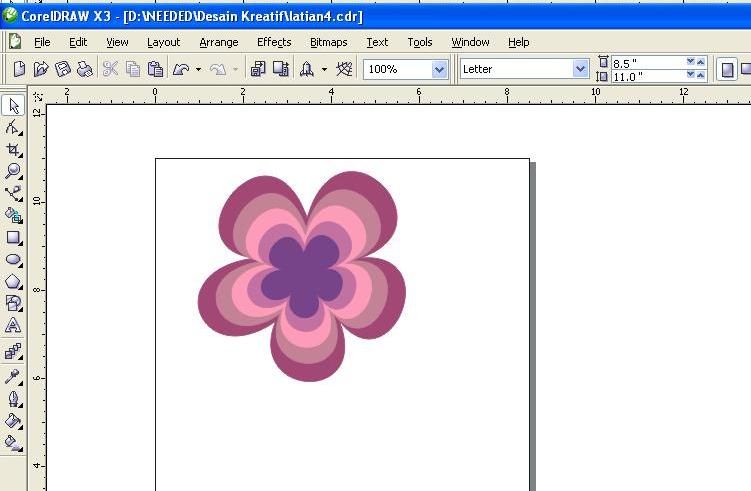Click the Save icon
Viewport: 751px width, 491px height.
[x=63, y=69]
